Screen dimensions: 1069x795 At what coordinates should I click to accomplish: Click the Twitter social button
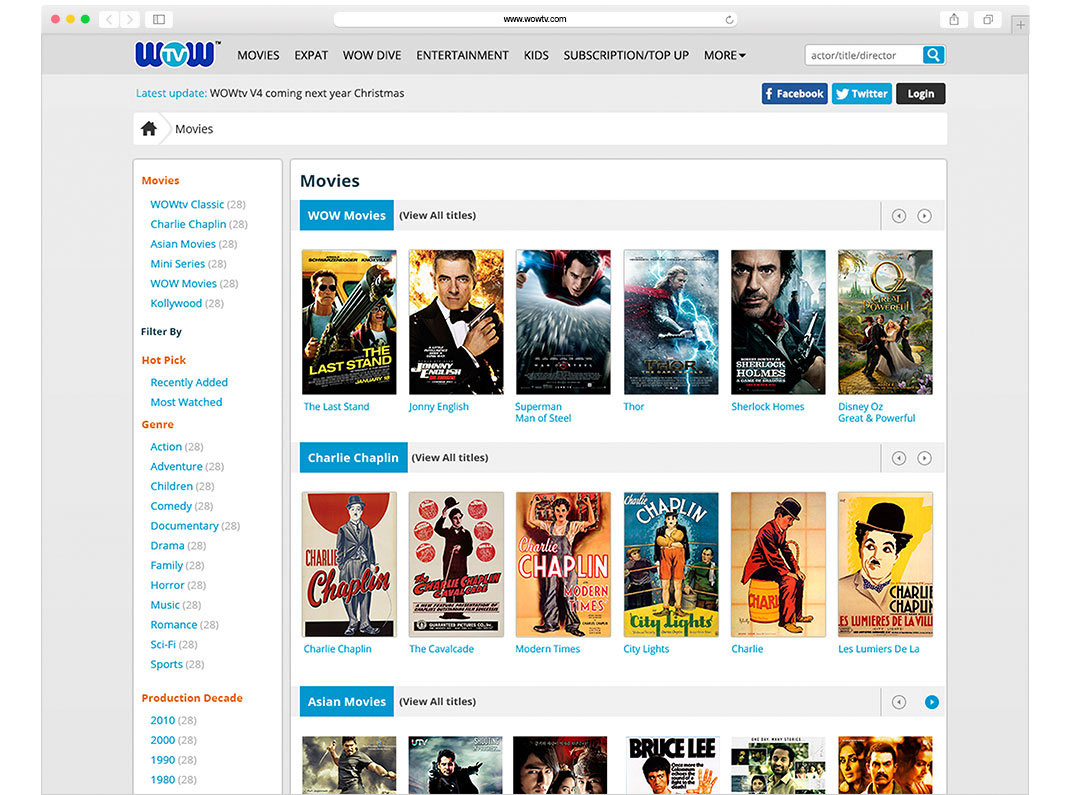pyautogui.click(x=861, y=93)
